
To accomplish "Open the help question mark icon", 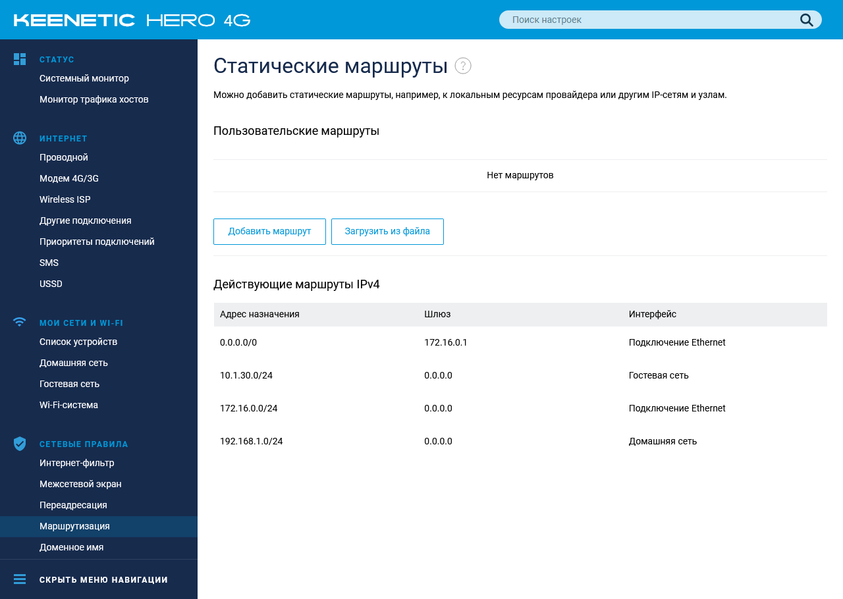I will point(463,66).
